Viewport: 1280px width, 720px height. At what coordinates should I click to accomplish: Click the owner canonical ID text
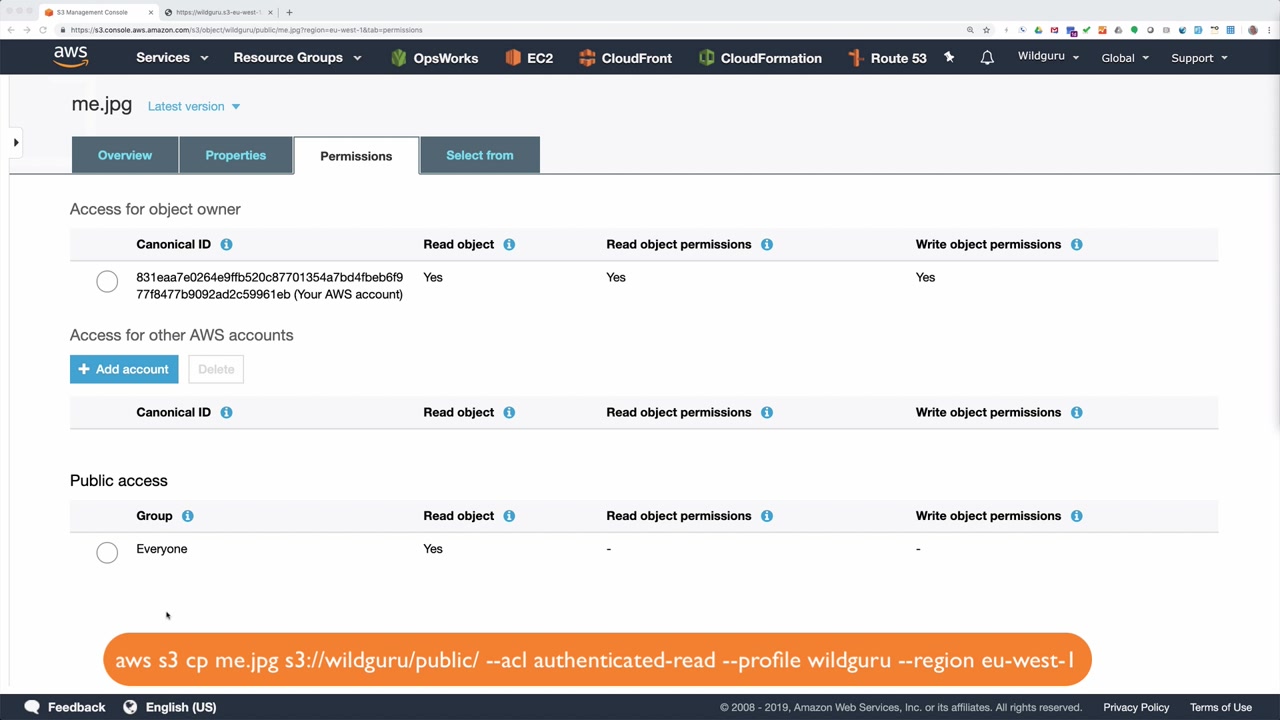click(x=270, y=286)
